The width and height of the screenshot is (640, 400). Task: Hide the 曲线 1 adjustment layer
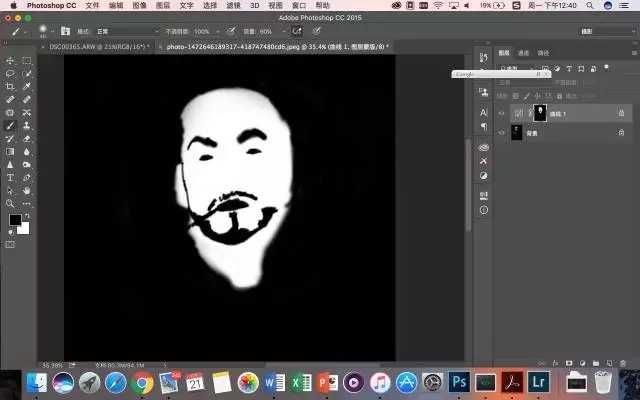click(502, 113)
